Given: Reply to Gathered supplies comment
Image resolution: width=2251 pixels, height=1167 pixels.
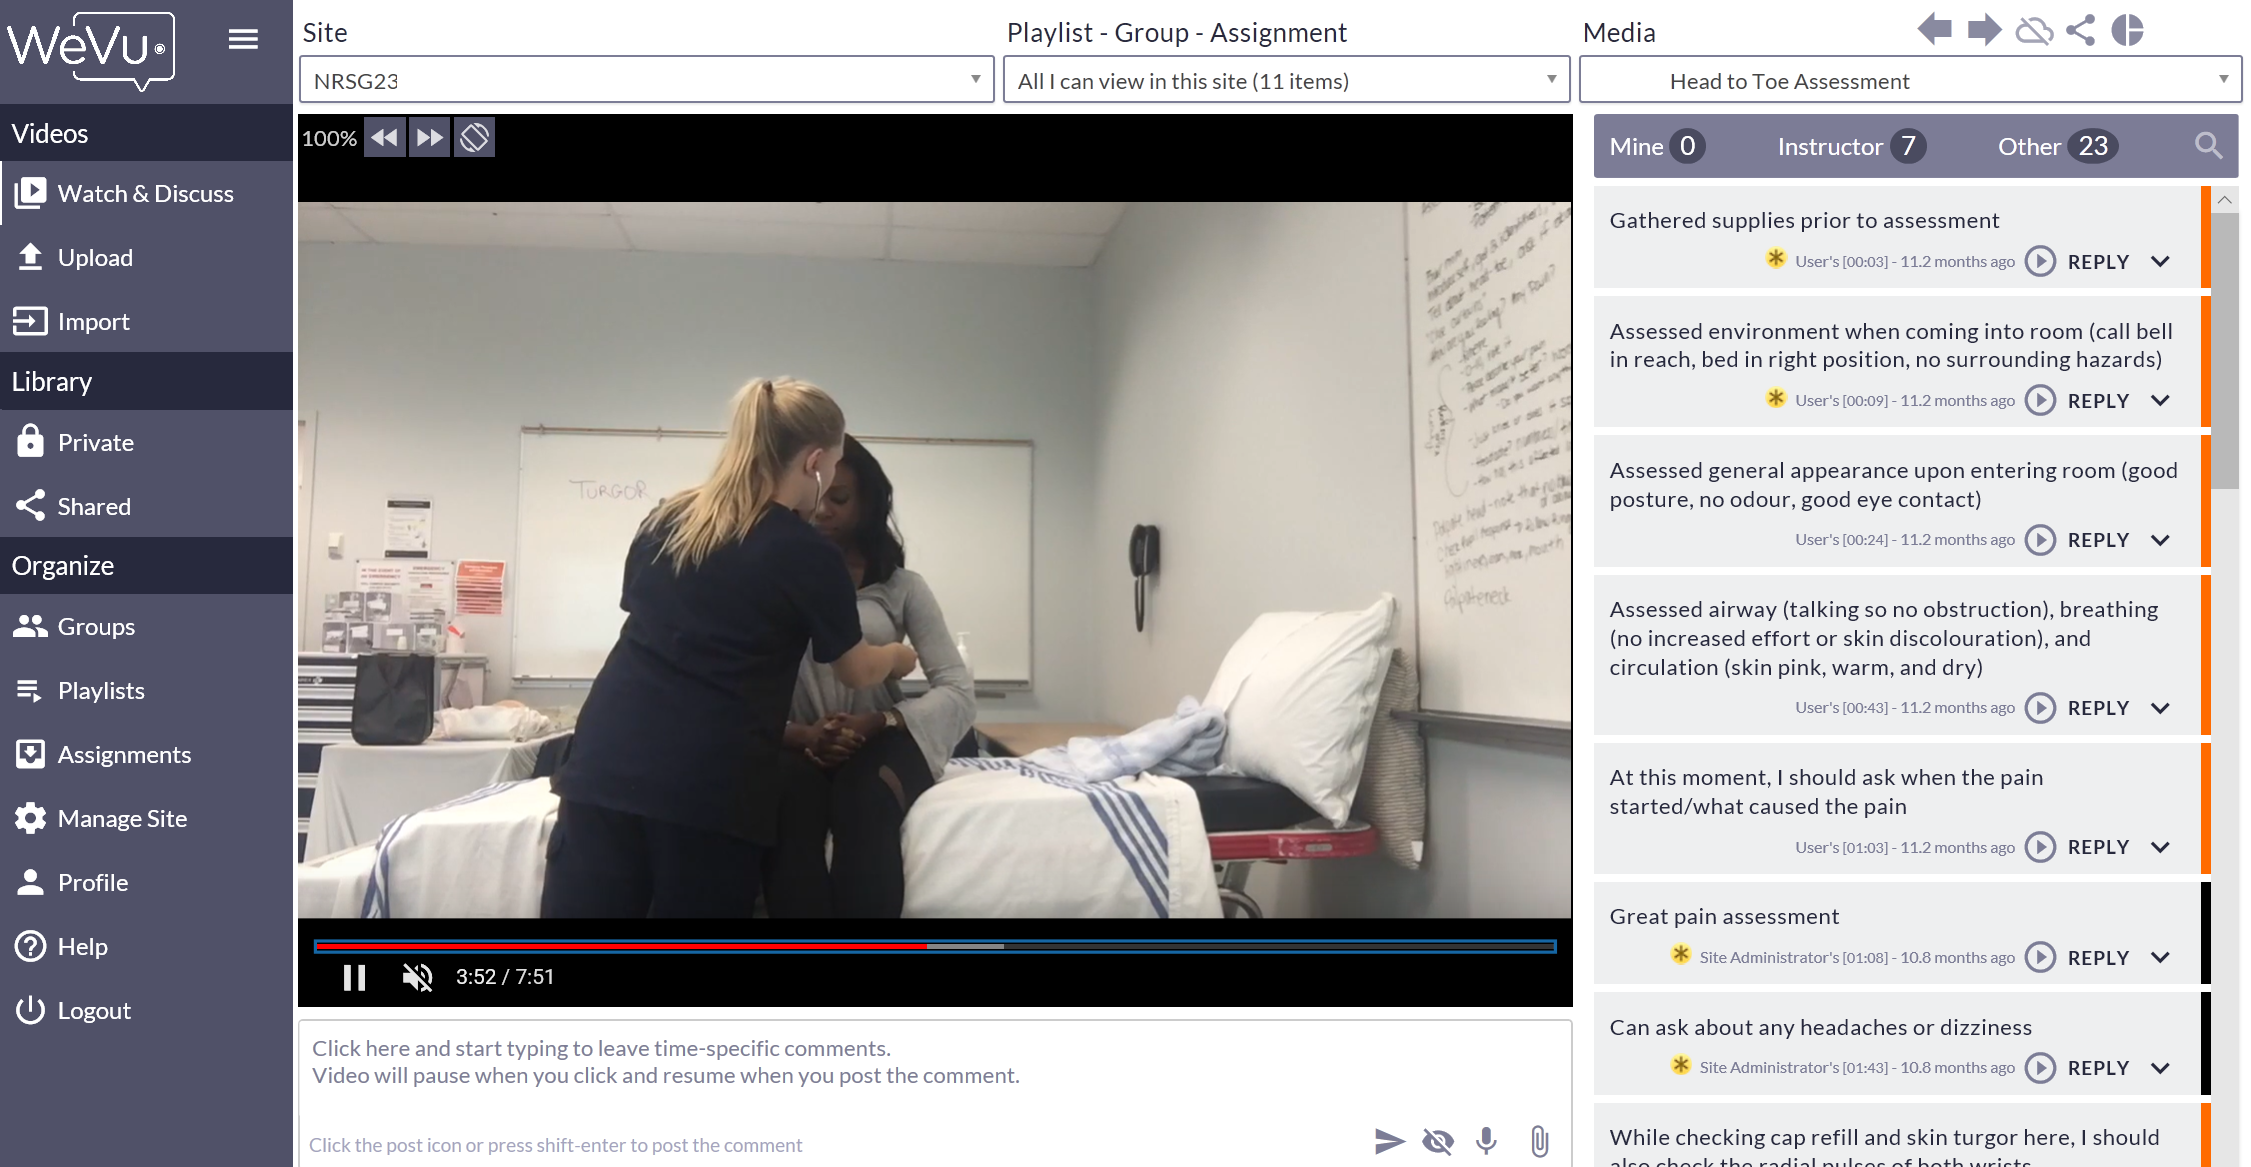Looking at the screenshot, I should click(x=2098, y=262).
